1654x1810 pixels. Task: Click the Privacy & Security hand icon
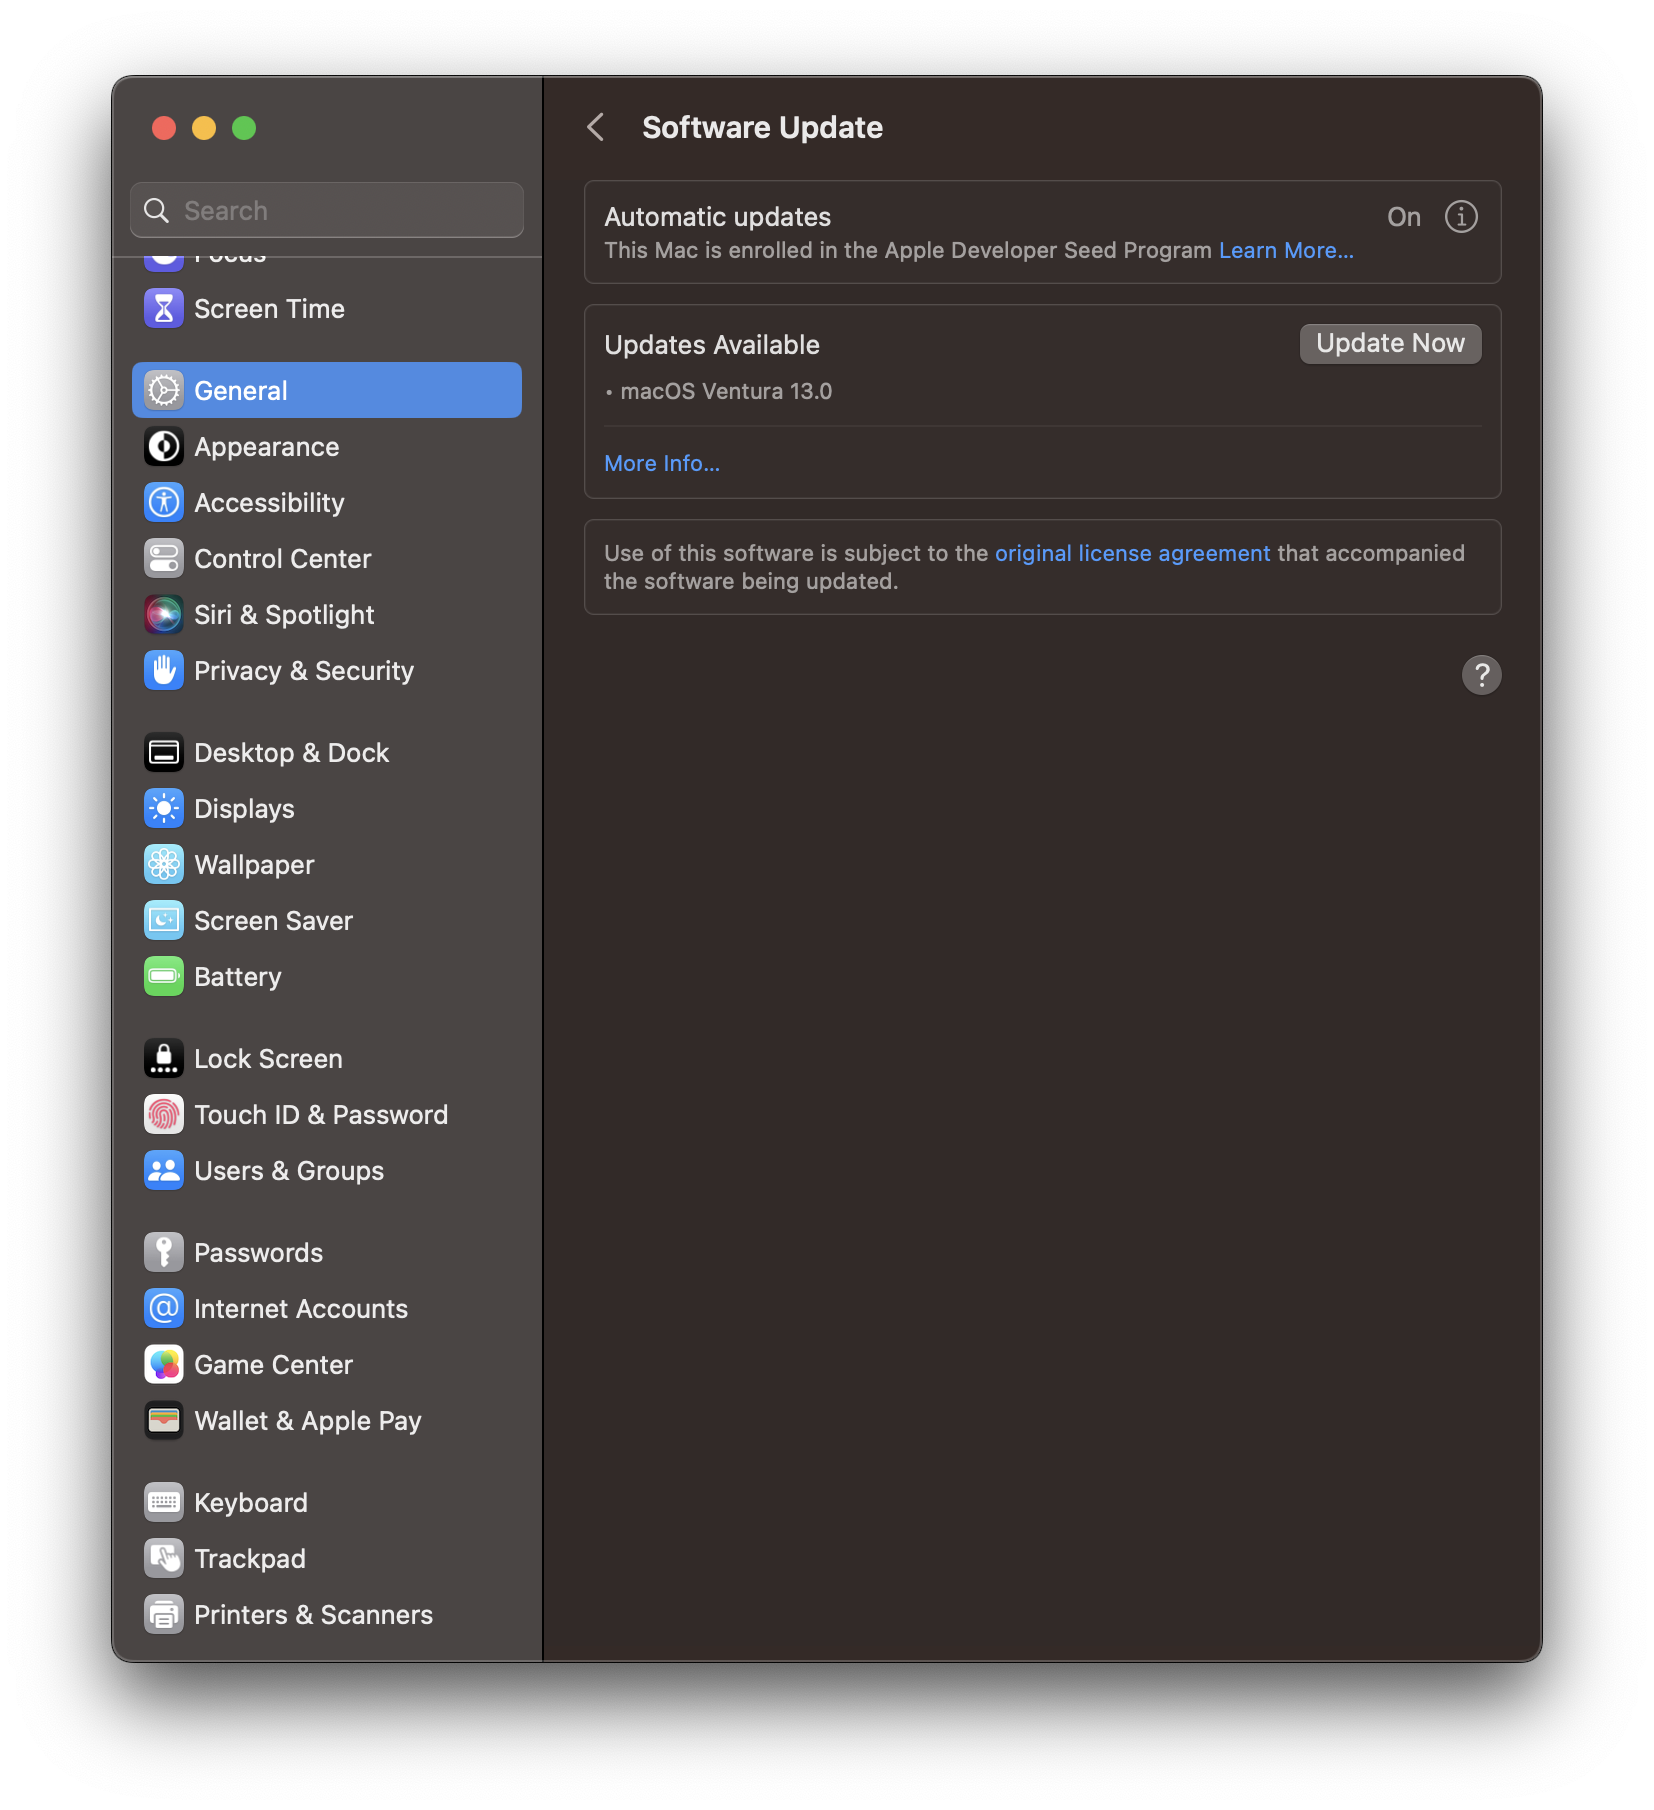[x=164, y=671]
